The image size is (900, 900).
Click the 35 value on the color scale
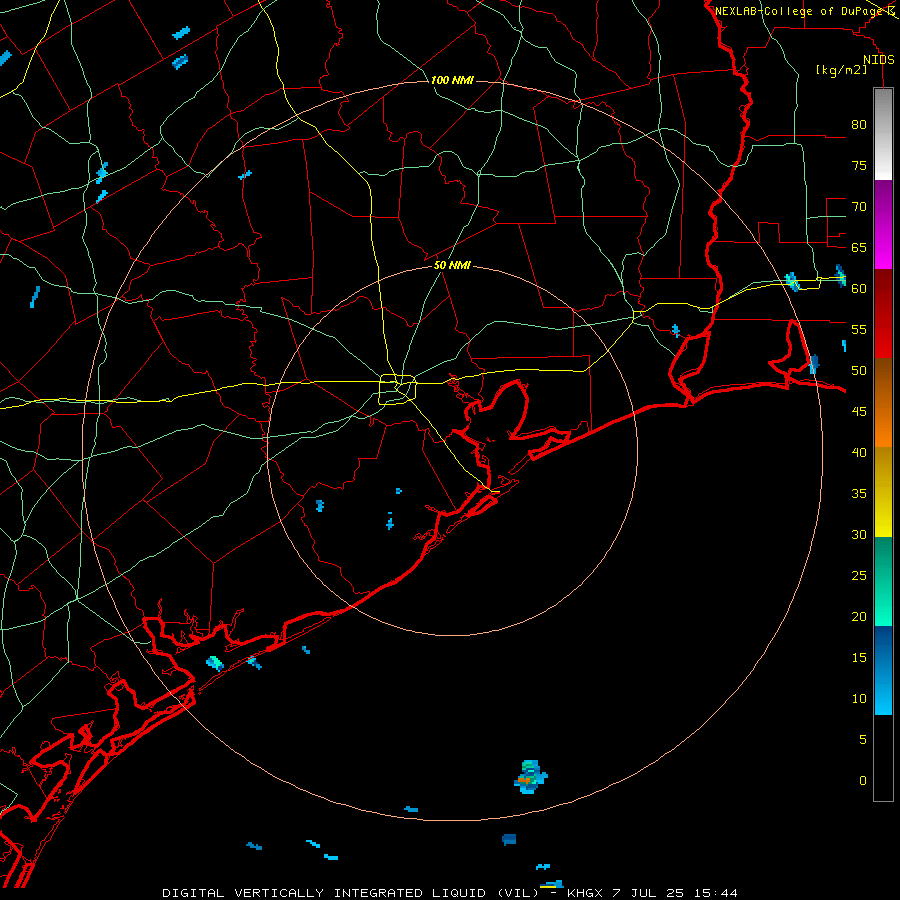[859, 494]
